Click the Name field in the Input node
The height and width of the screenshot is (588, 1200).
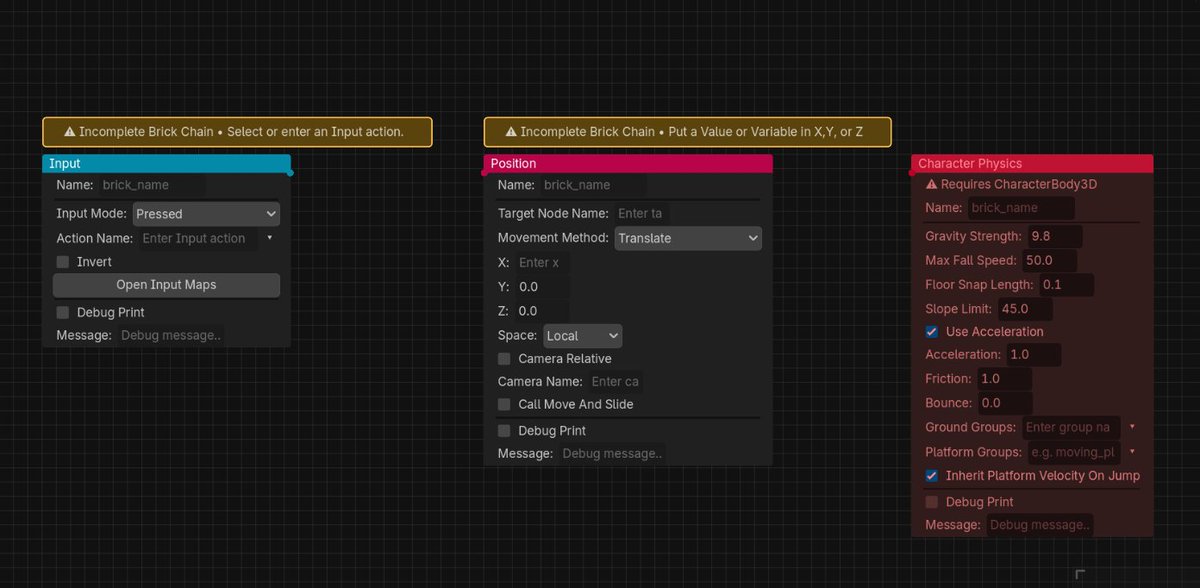(152, 185)
